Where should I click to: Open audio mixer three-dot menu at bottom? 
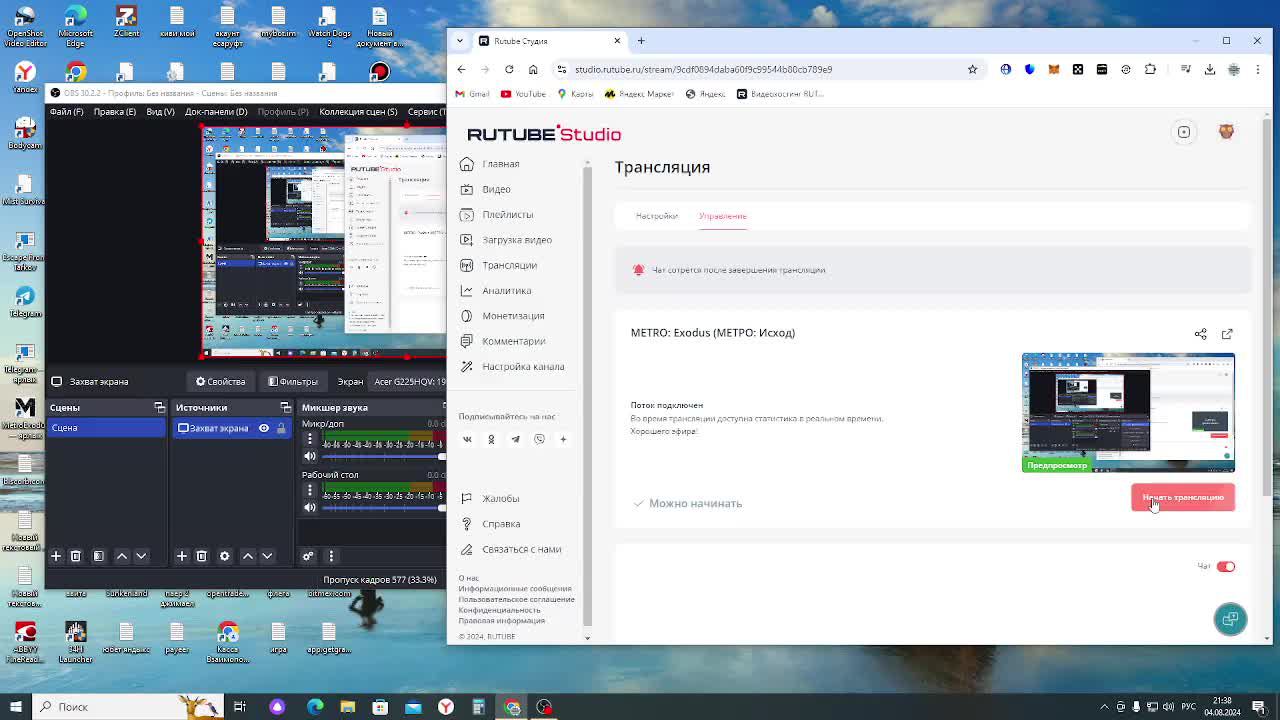click(331, 556)
